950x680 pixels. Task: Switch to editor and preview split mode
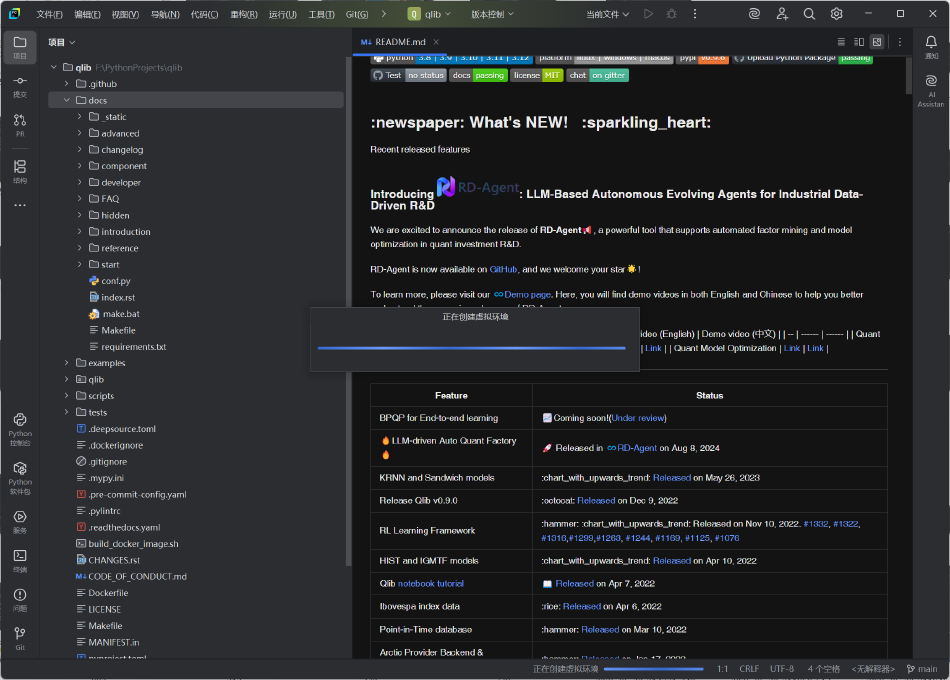tap(859, 42)
